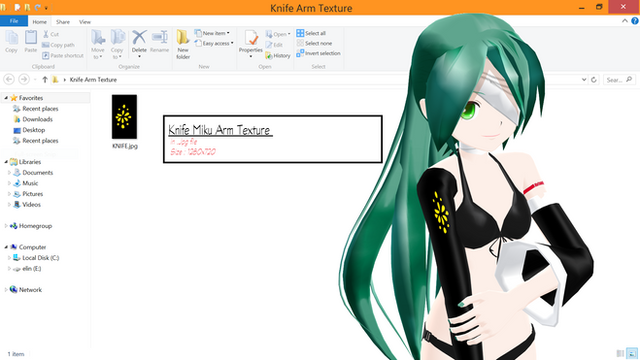This screenshot has width=640, height=360.
Task: Switch to large icons view toggle
Action: tap(632, 353)
